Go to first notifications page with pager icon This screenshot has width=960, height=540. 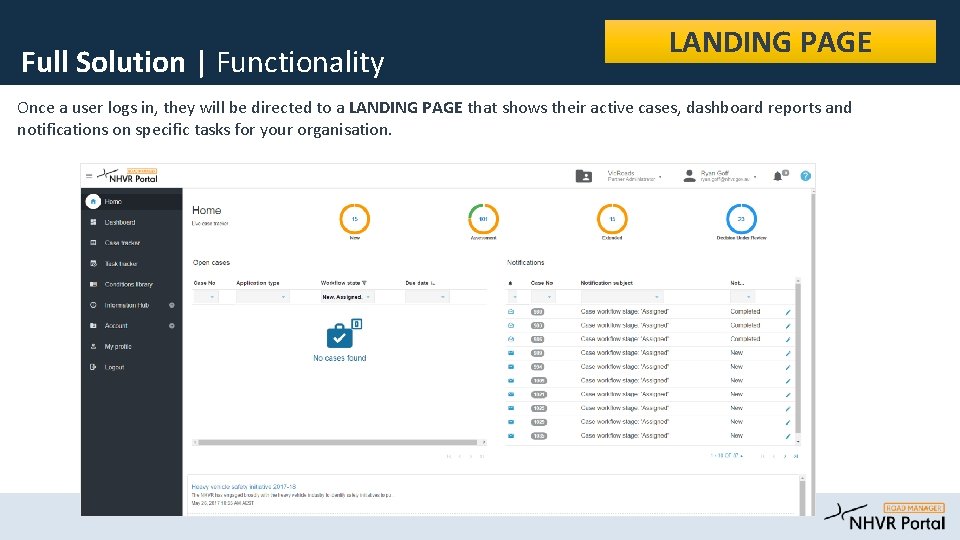pos(762,456)
